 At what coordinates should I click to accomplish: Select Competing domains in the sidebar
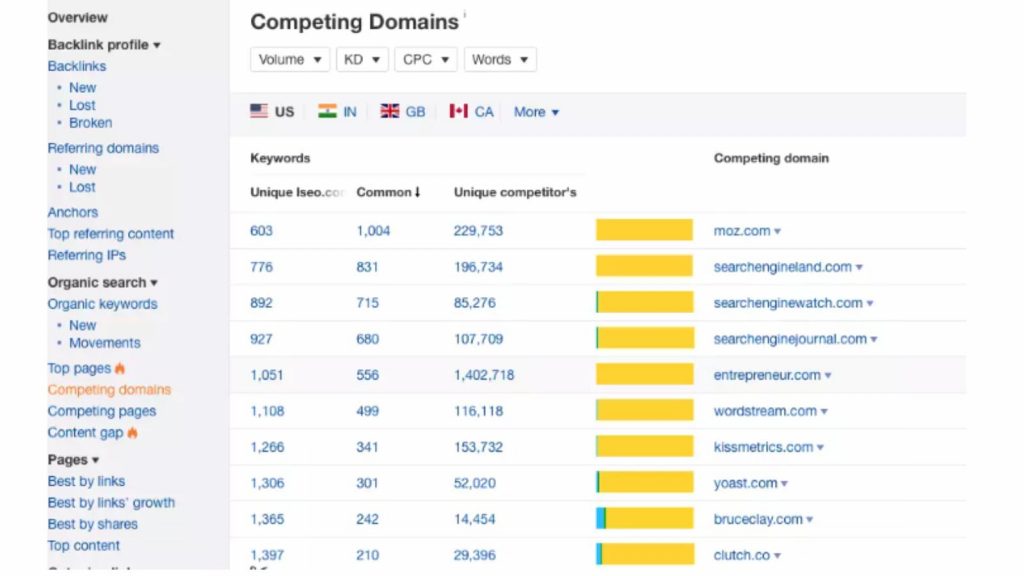pos(109,390)
